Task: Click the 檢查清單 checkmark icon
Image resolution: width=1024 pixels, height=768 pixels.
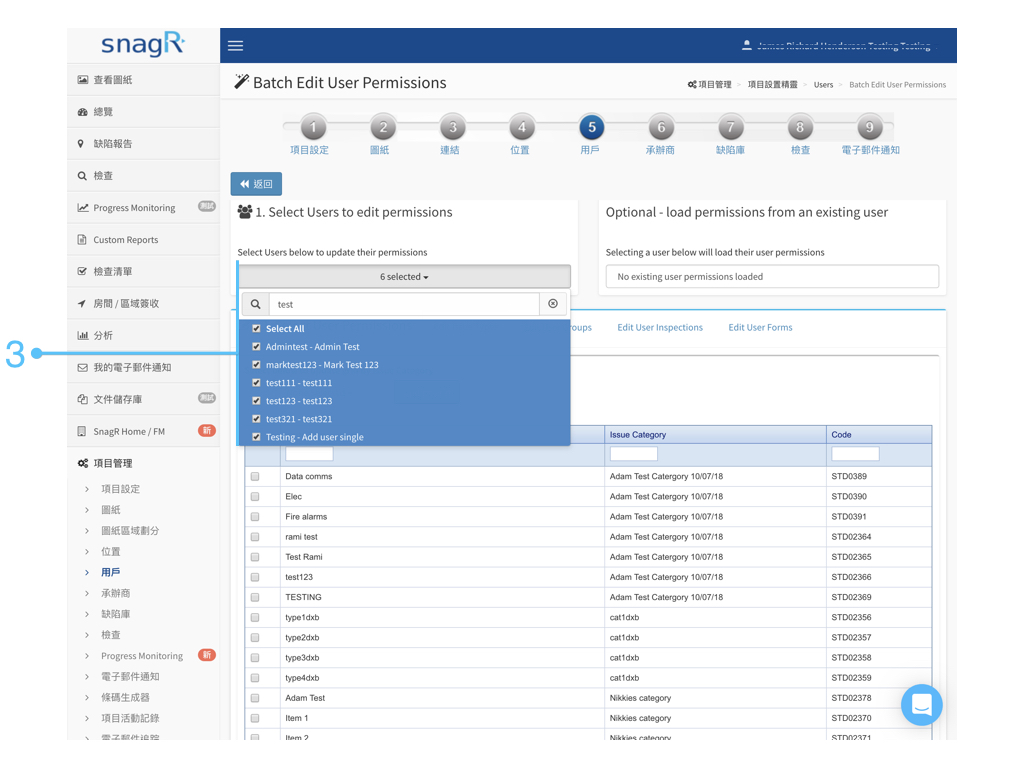Action: coord(82,271)
